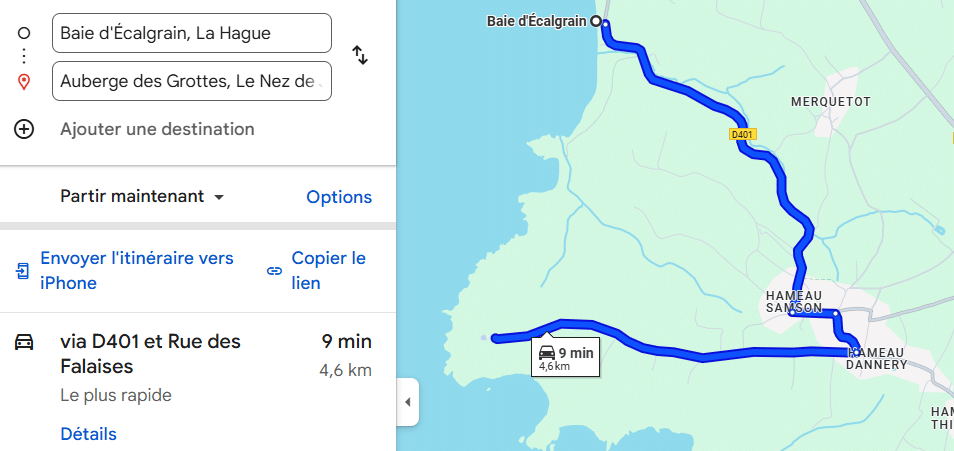This screenshot has width=954, height=451.
Task: Click the car icon beside the D401 route
Action: coord(24,342)
